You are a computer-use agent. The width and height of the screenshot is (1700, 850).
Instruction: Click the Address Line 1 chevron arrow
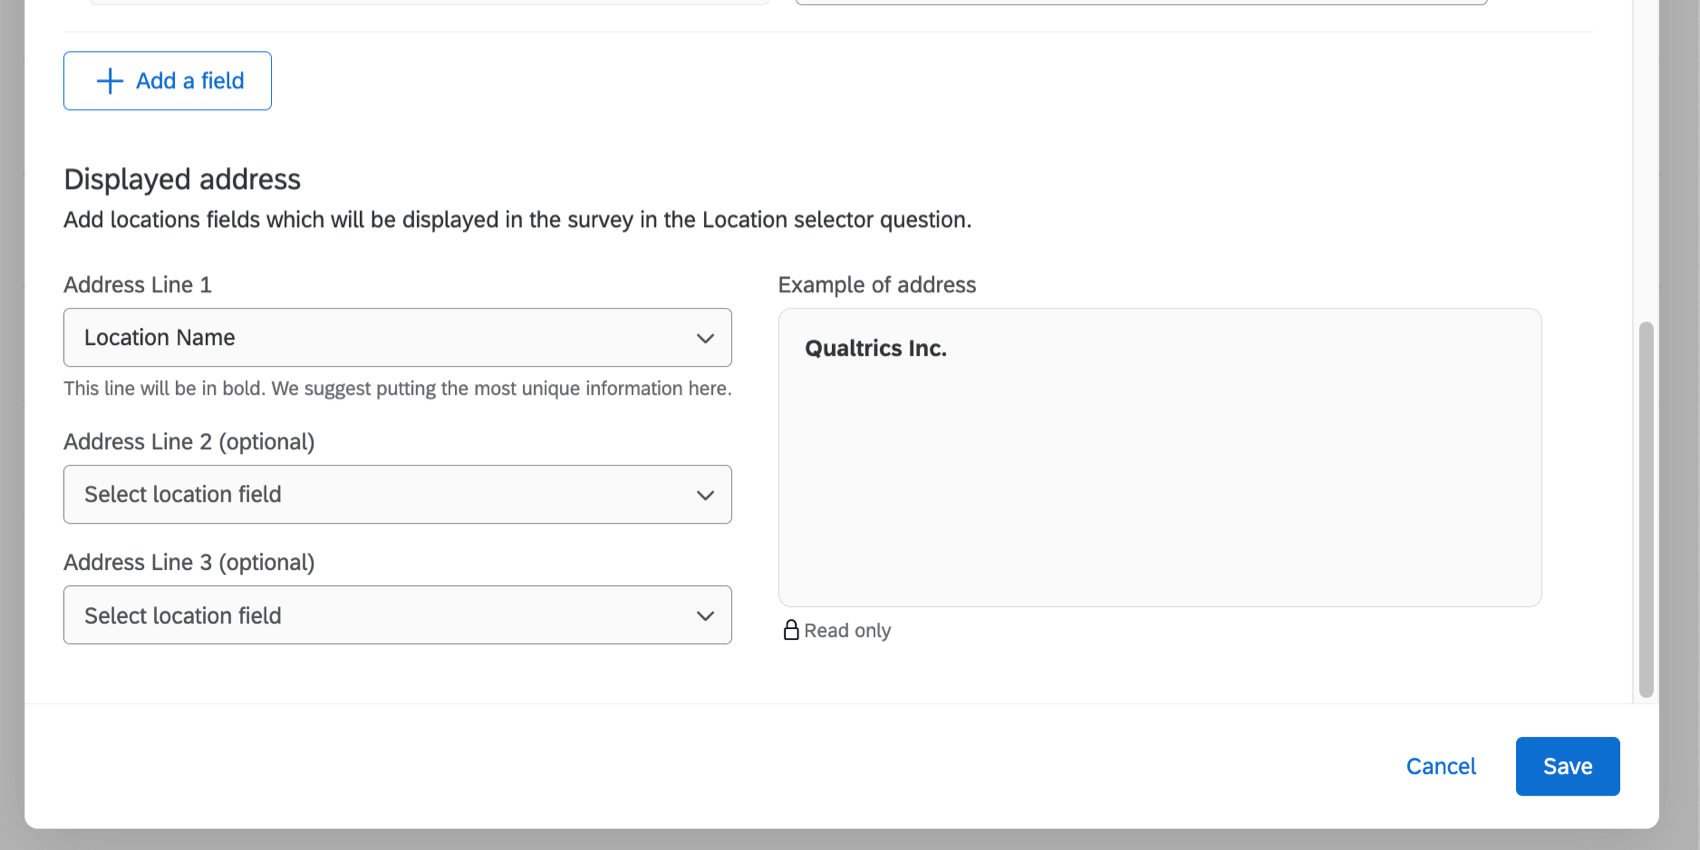(x=705, y=338)
